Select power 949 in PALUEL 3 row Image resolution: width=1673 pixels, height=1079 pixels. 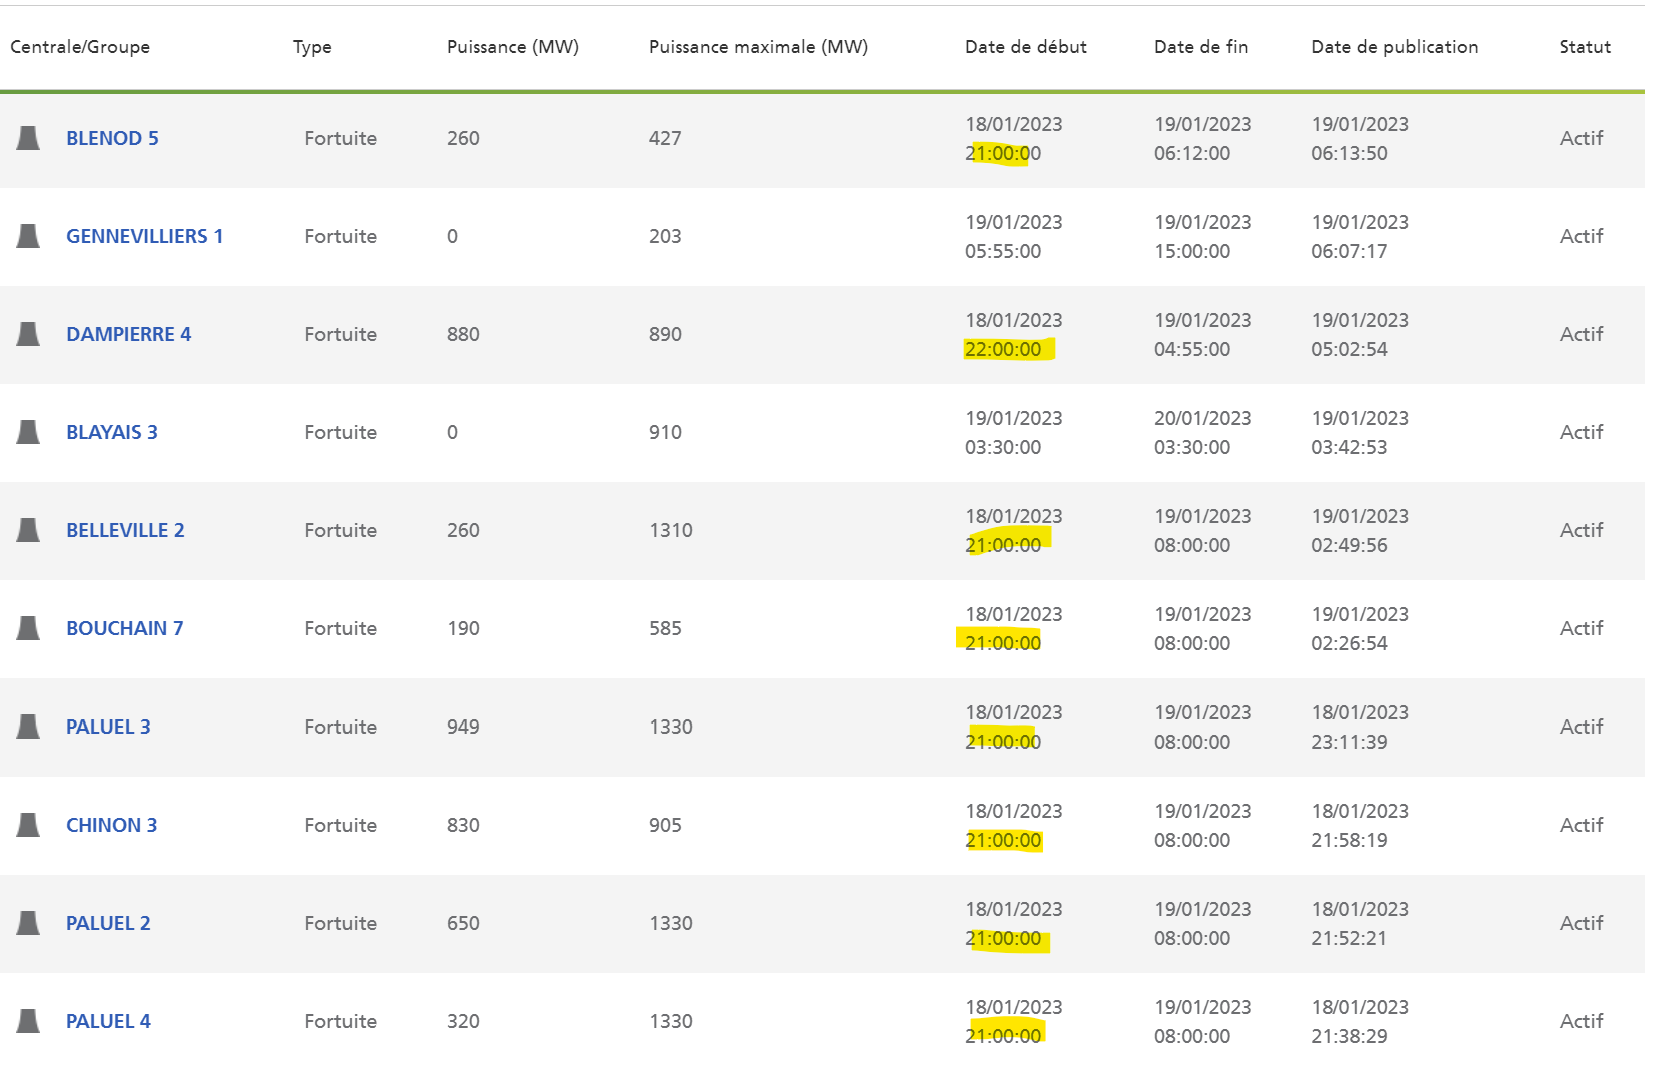click(x=463, y=727)
